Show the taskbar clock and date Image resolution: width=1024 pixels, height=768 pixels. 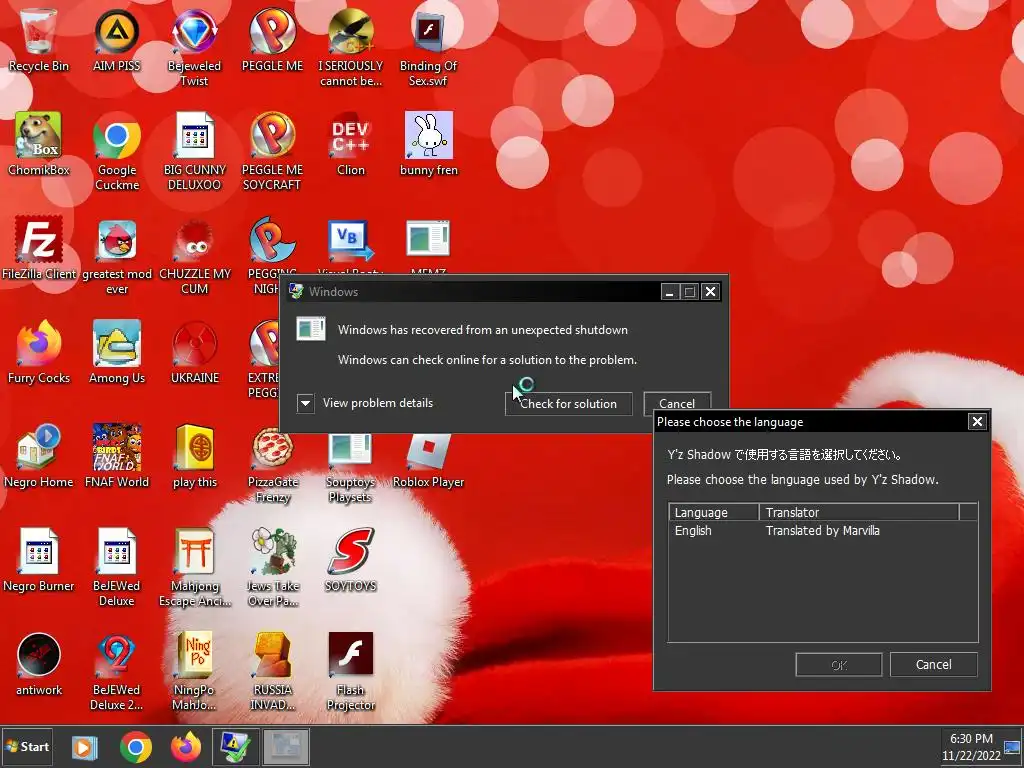(x=971, y=747)
